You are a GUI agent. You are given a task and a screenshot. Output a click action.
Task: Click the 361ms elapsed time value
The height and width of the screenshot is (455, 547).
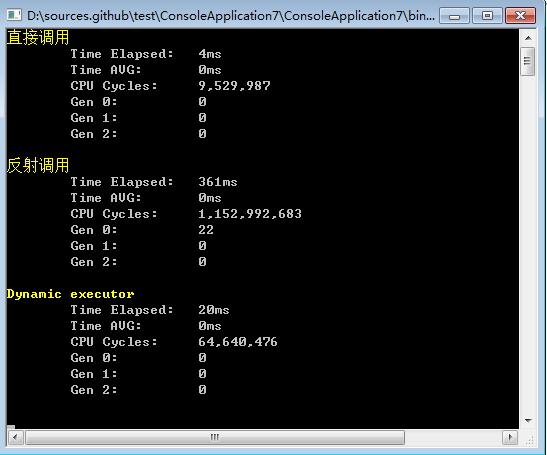pos(218,182)
